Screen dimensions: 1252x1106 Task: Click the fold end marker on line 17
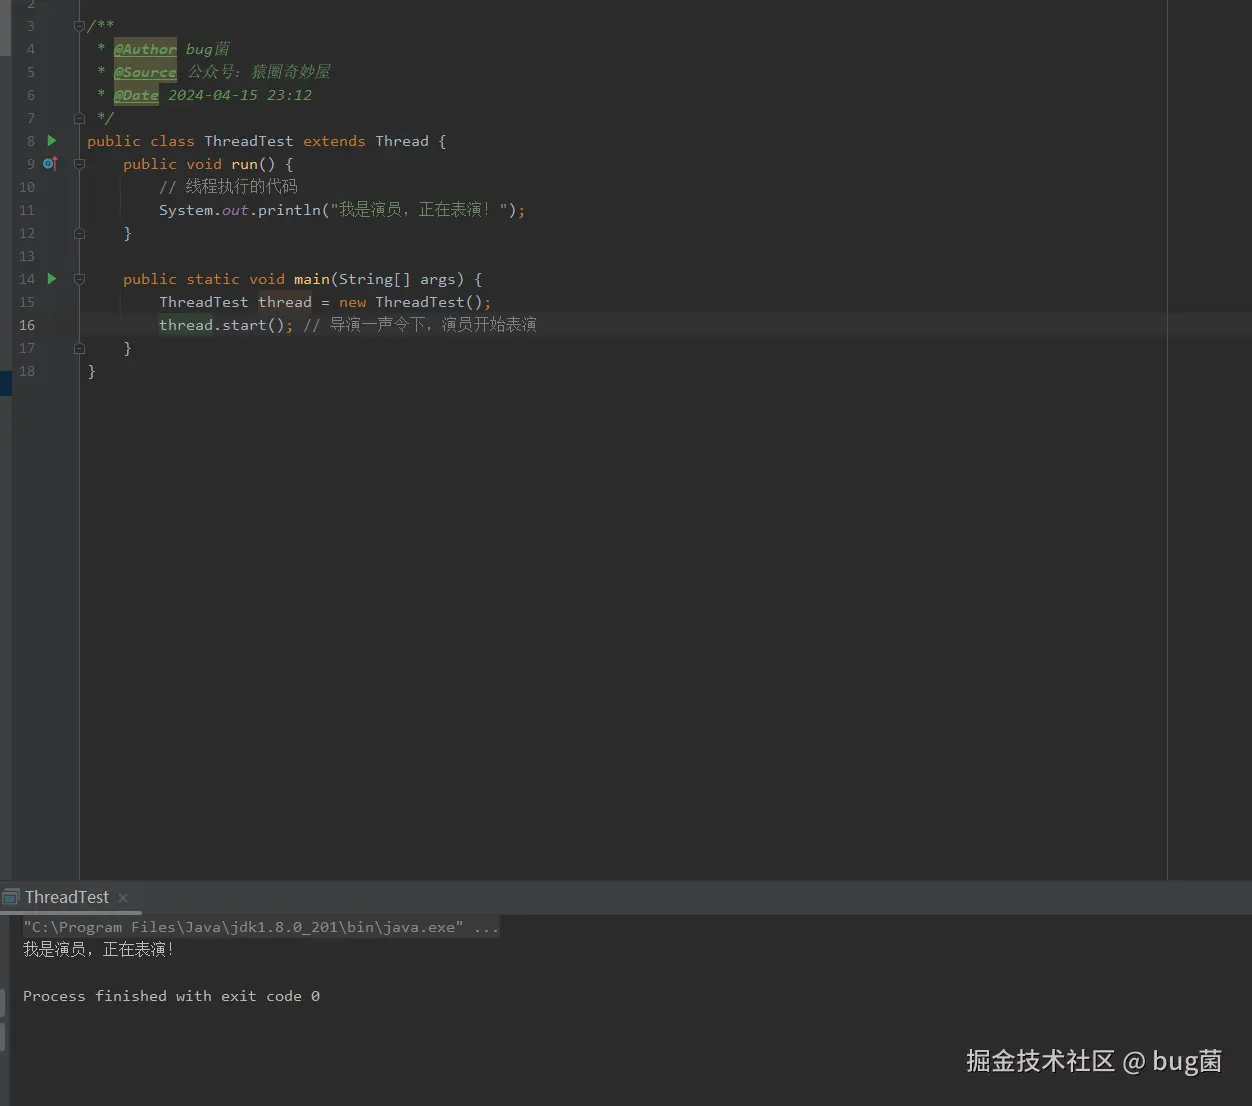pos(79,348)
